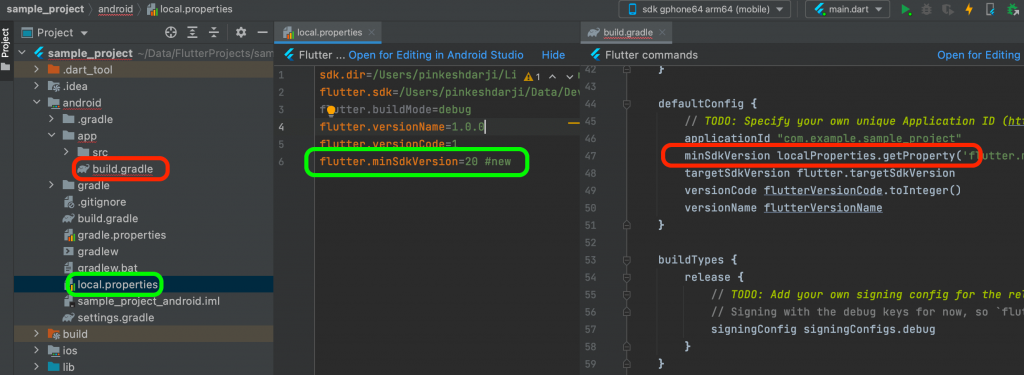Image resolution: width=1024 pixels, height=375 pixels.
Task: Select opened file locate target icon
Action: tap(171, 33)
